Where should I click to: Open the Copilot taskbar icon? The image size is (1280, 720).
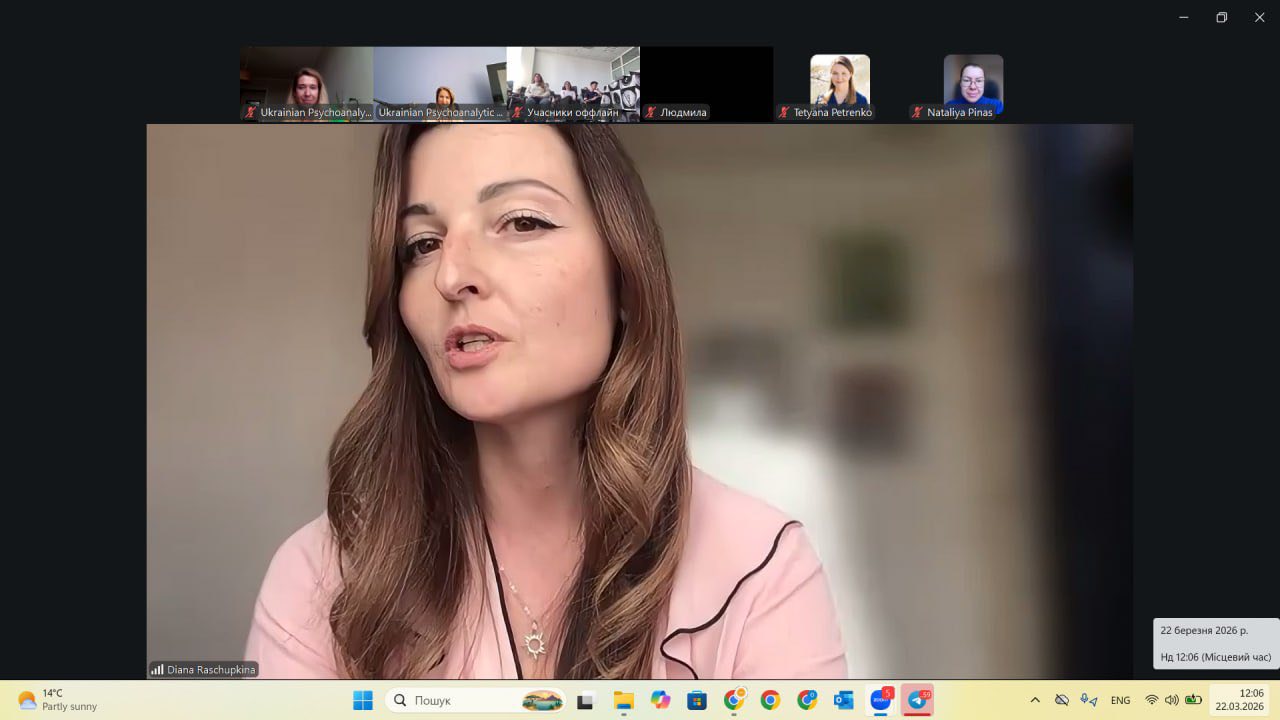660,700
